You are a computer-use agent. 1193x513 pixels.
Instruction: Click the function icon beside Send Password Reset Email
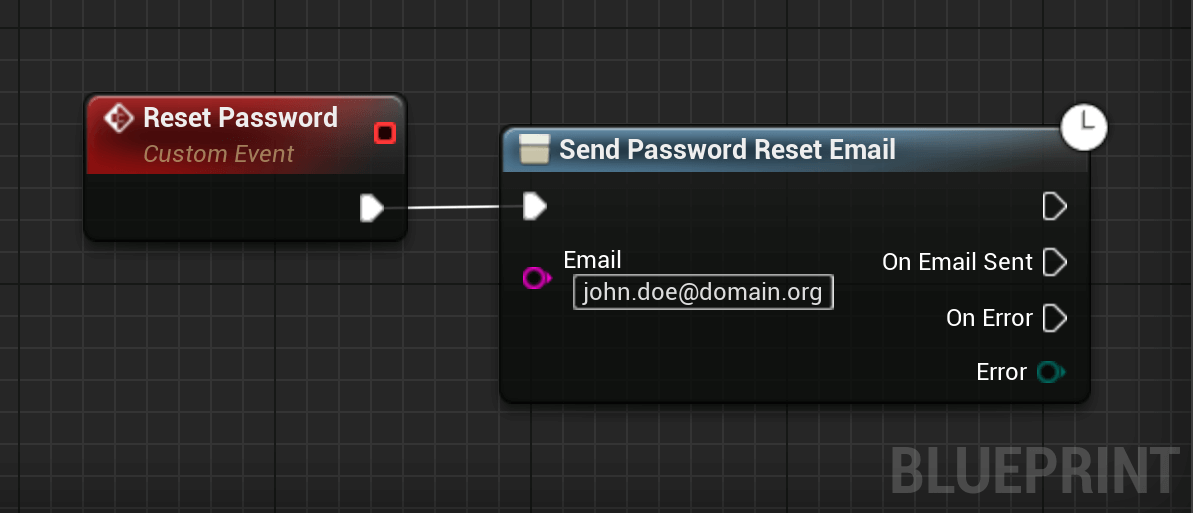(534, 149)
